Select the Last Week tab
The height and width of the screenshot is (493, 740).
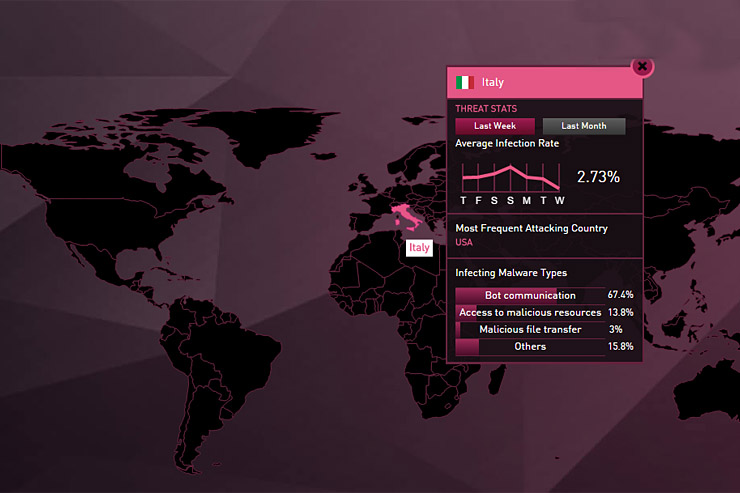point(496,126)
